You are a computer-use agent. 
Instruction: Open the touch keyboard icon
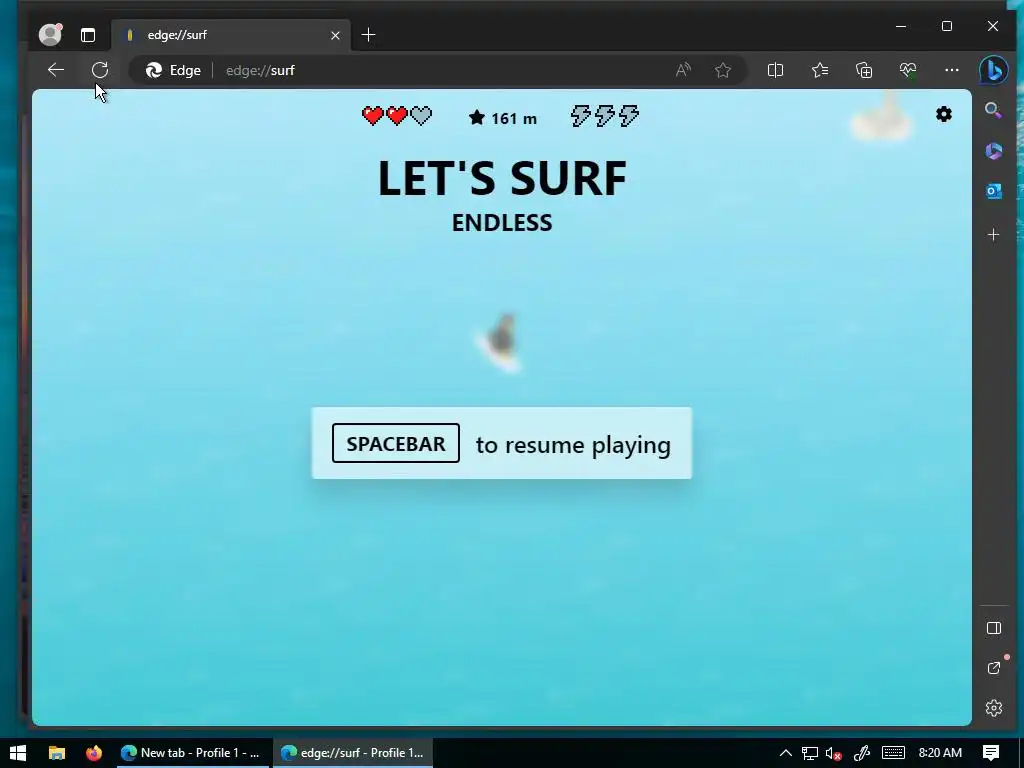[893, 753]
